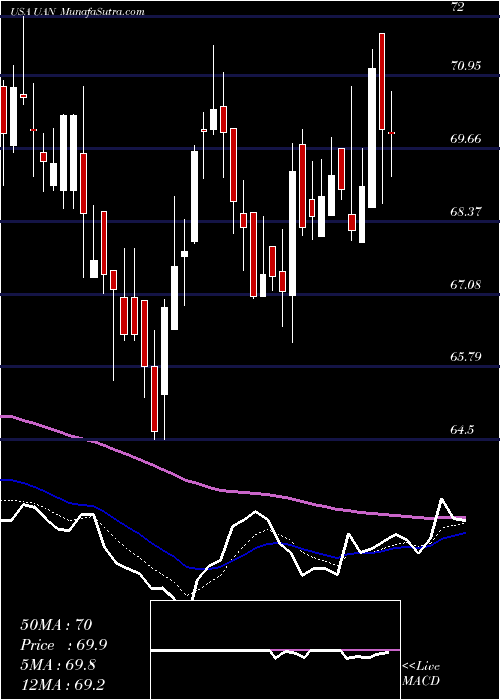The height and width of the screenshot is (700, 500).
Task: Click the 'Price : 69.9' legend text
Action: click(x=63, y=645)
